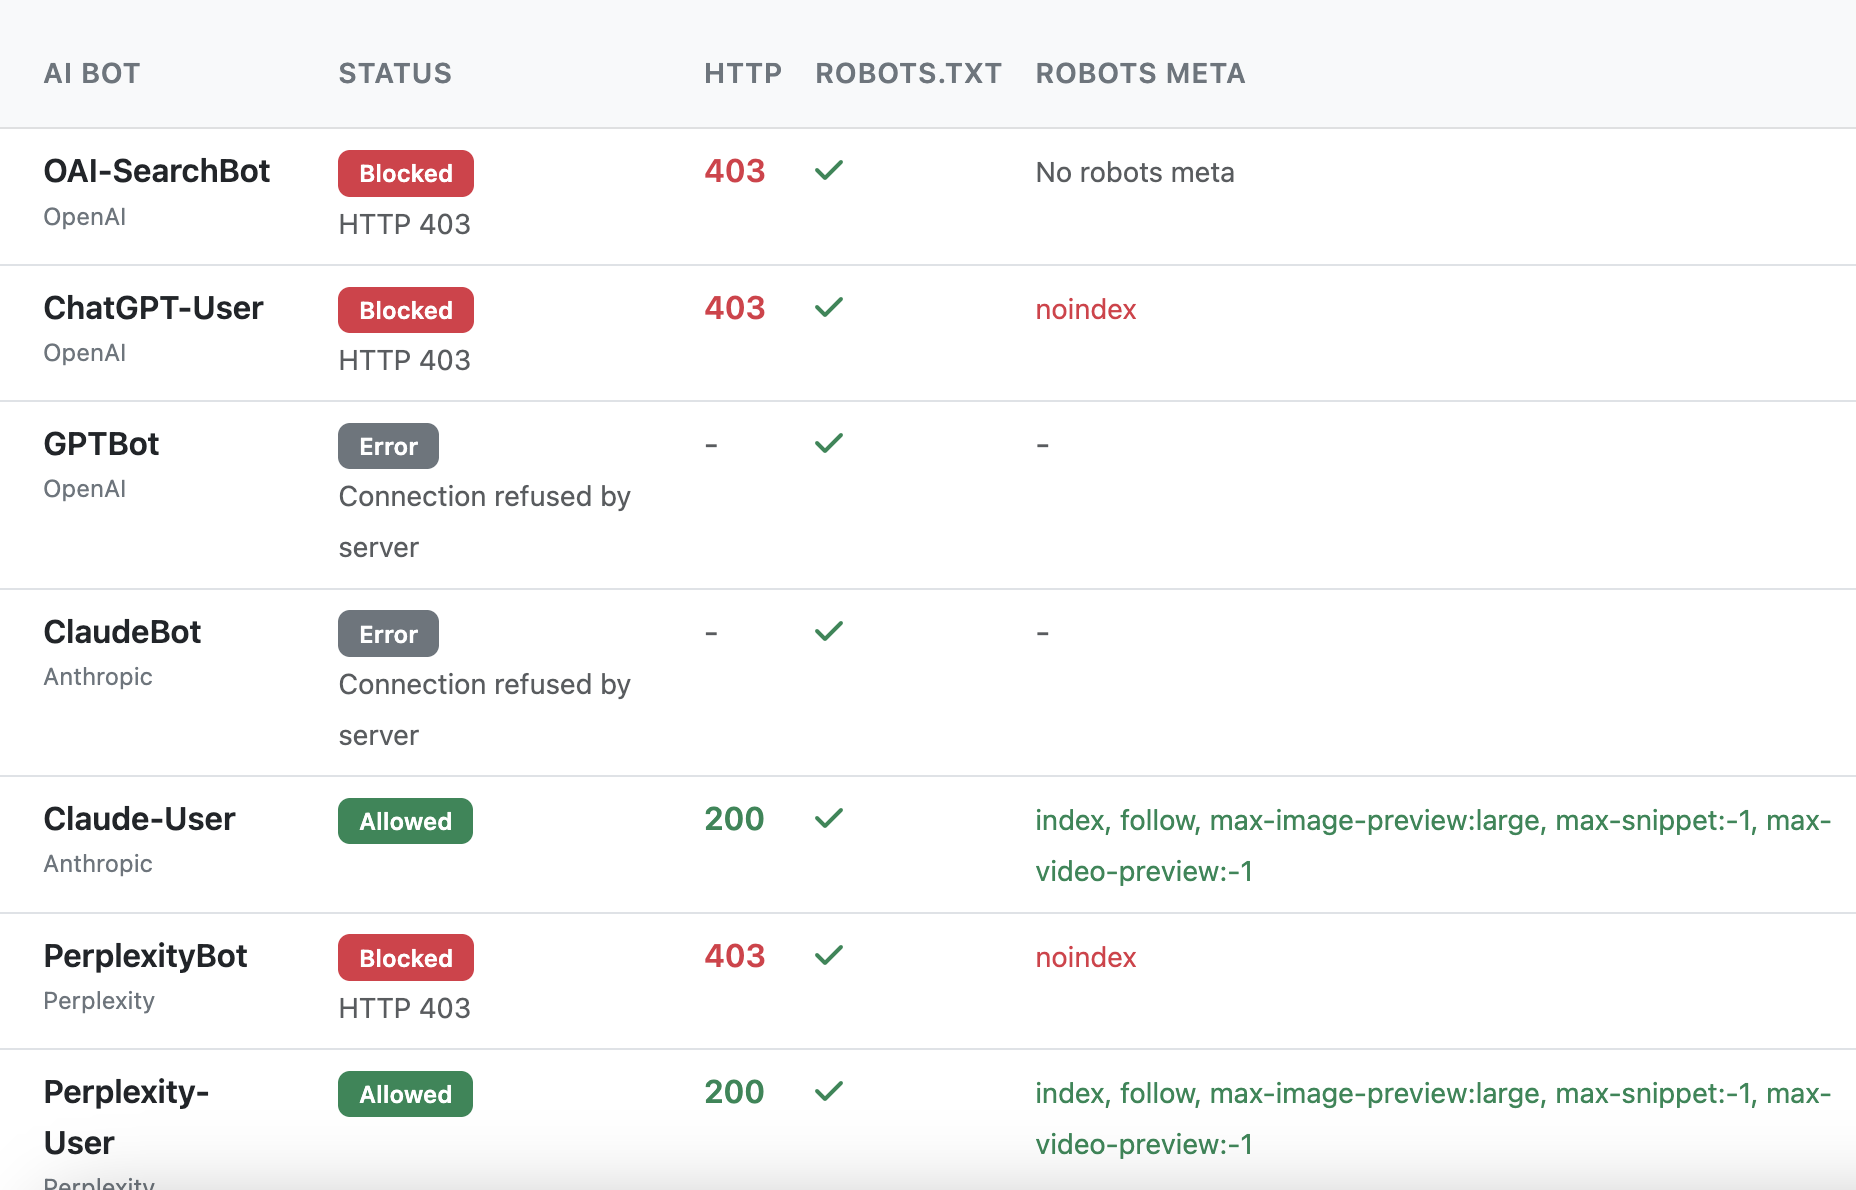Viewport: 1856px width, 1190px height.
Task: Click the 200 HTTP code for Perplexity-User
Action: pos(734,1092)
